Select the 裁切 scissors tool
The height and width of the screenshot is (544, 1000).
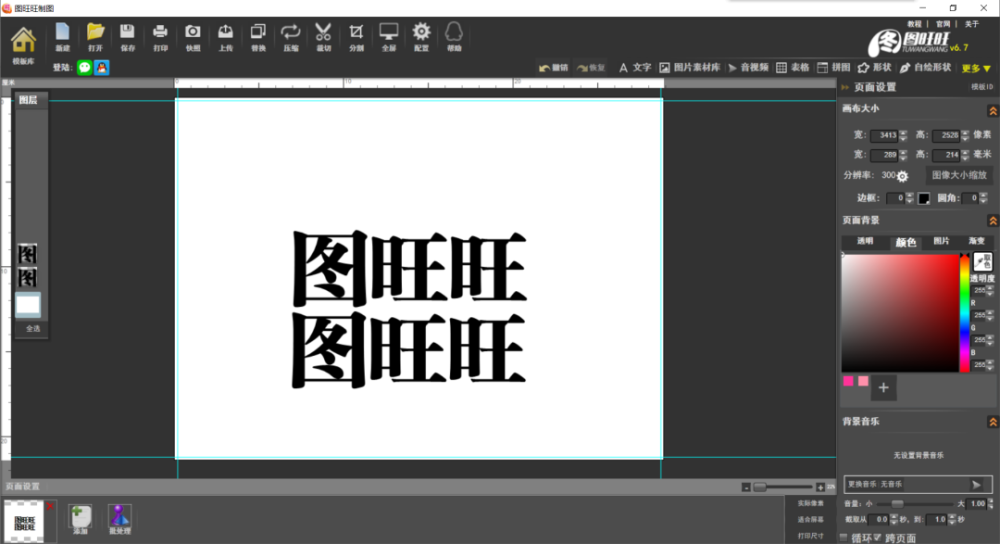[x=323, y=37]
